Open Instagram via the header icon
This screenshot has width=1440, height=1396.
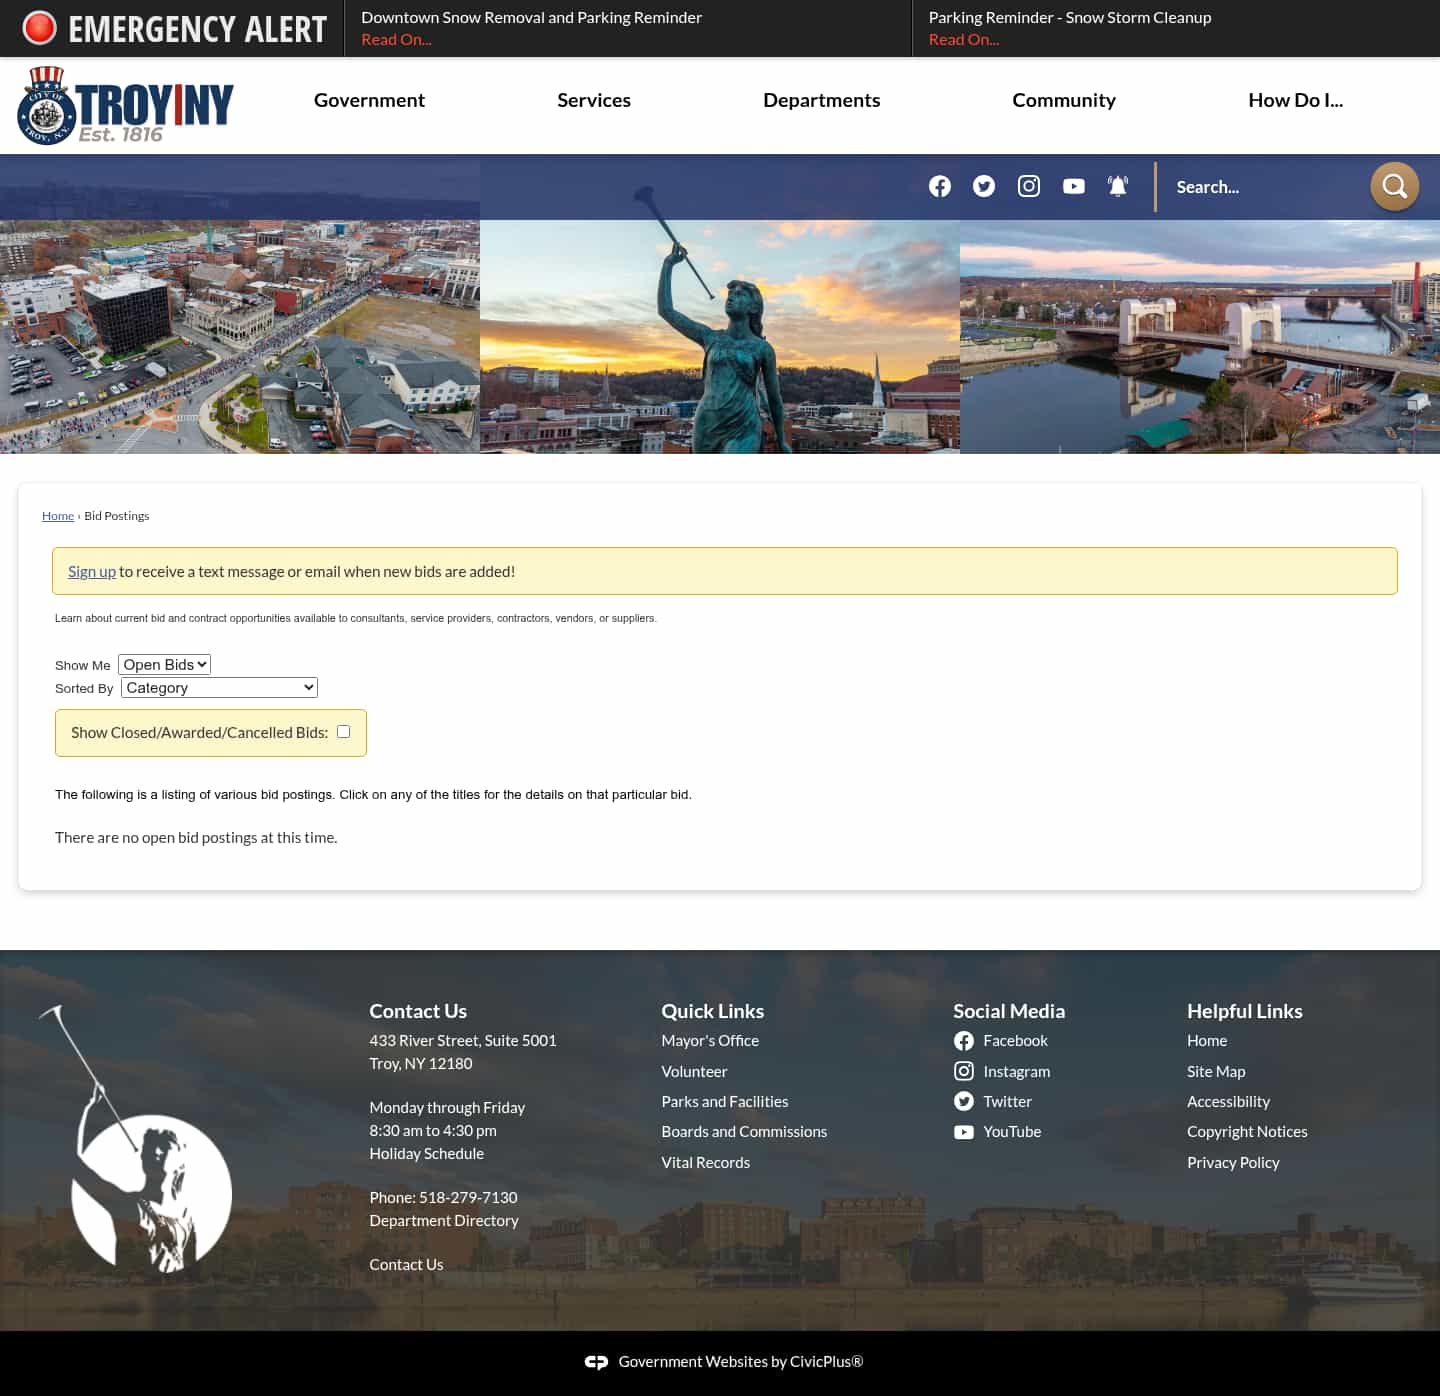1028,186
